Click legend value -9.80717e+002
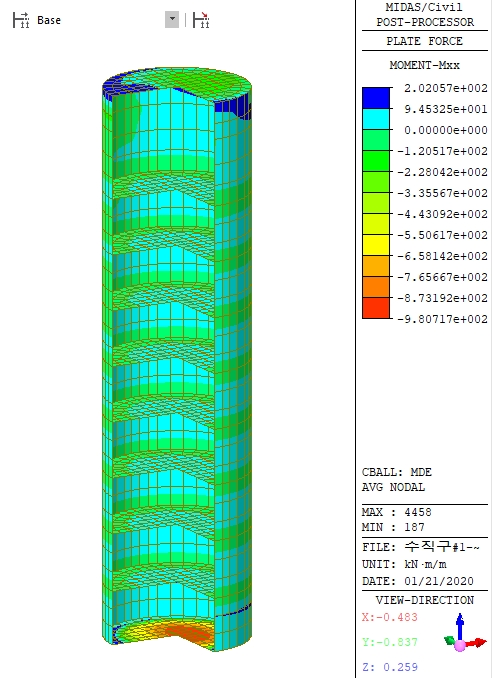492x678 pixels. coord(443,319)
